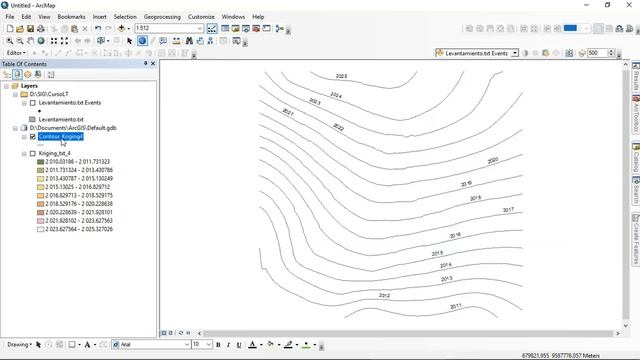Choose the Select Elements arrow tool
640x360 pixels.
pyautogui.click(x=129, y=41)
